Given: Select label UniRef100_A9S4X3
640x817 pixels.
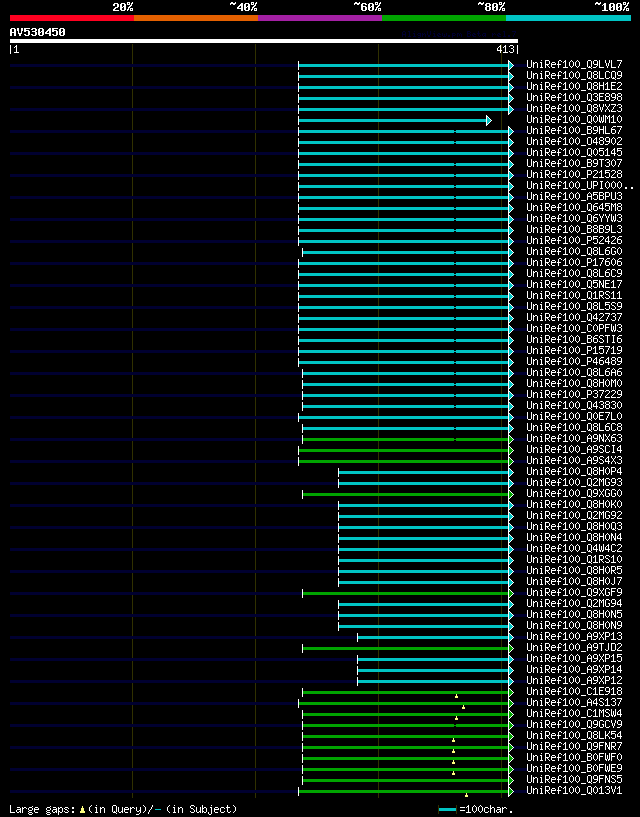Looking at the screenshot, I should (x=574, y=460).
